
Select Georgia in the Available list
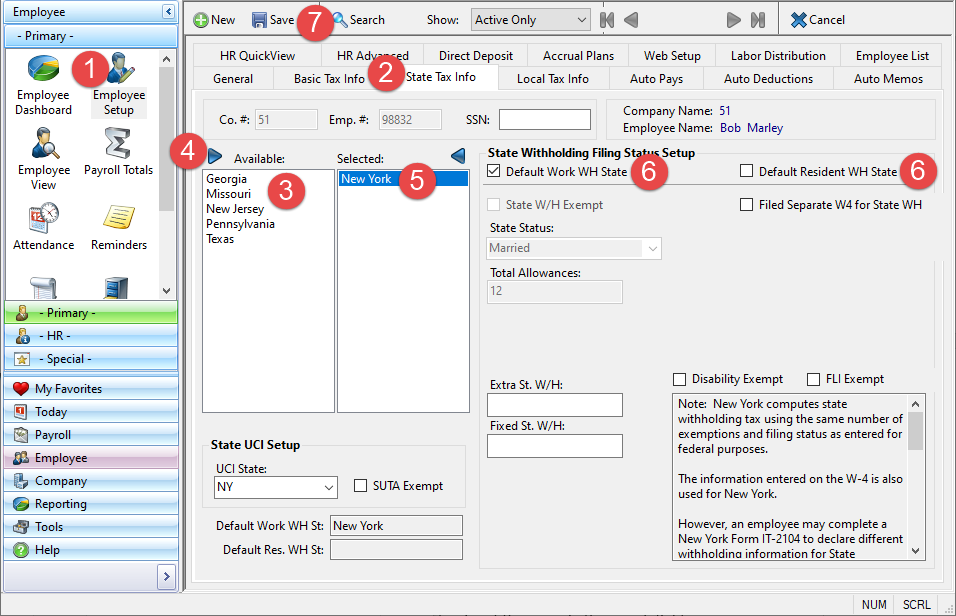226,179
